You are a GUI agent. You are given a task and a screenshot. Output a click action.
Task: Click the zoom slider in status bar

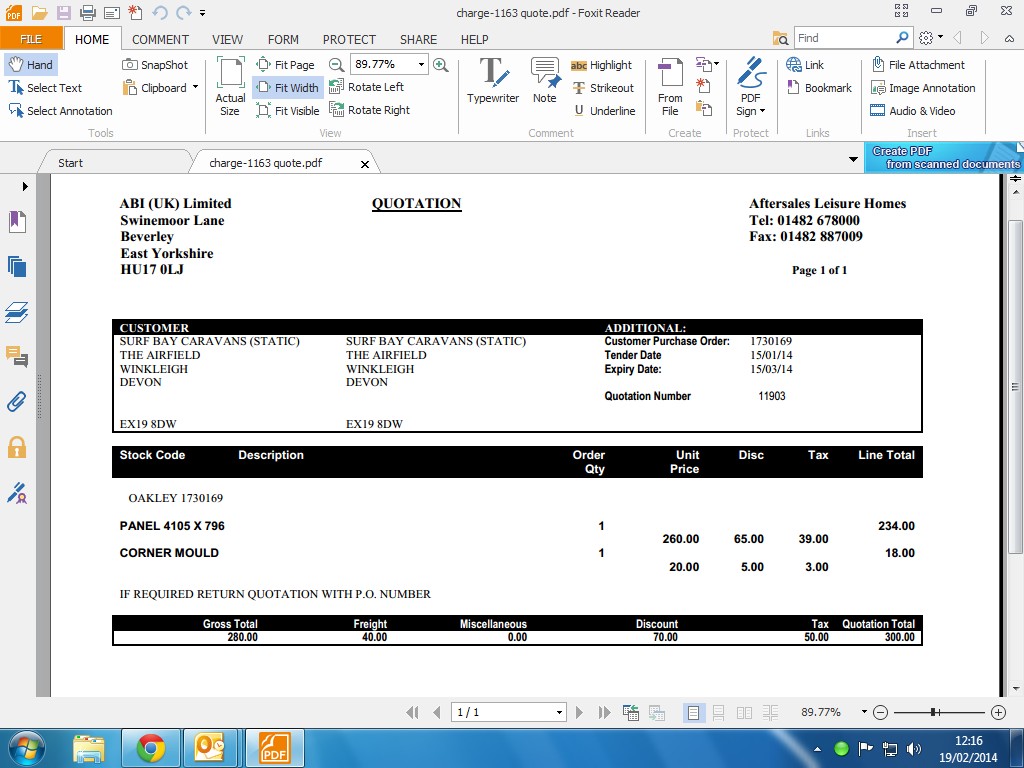(x=933, y=712)
